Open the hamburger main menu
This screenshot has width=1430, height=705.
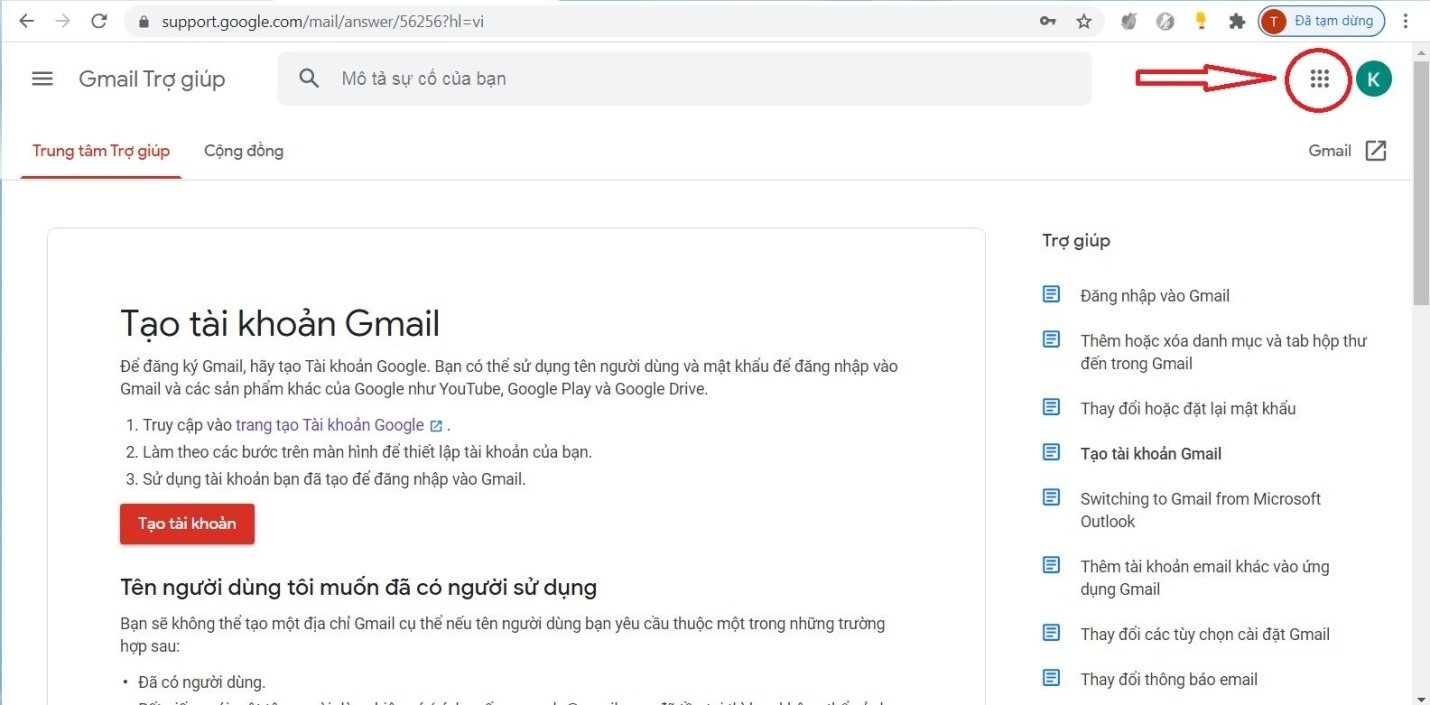click(42, 79)
